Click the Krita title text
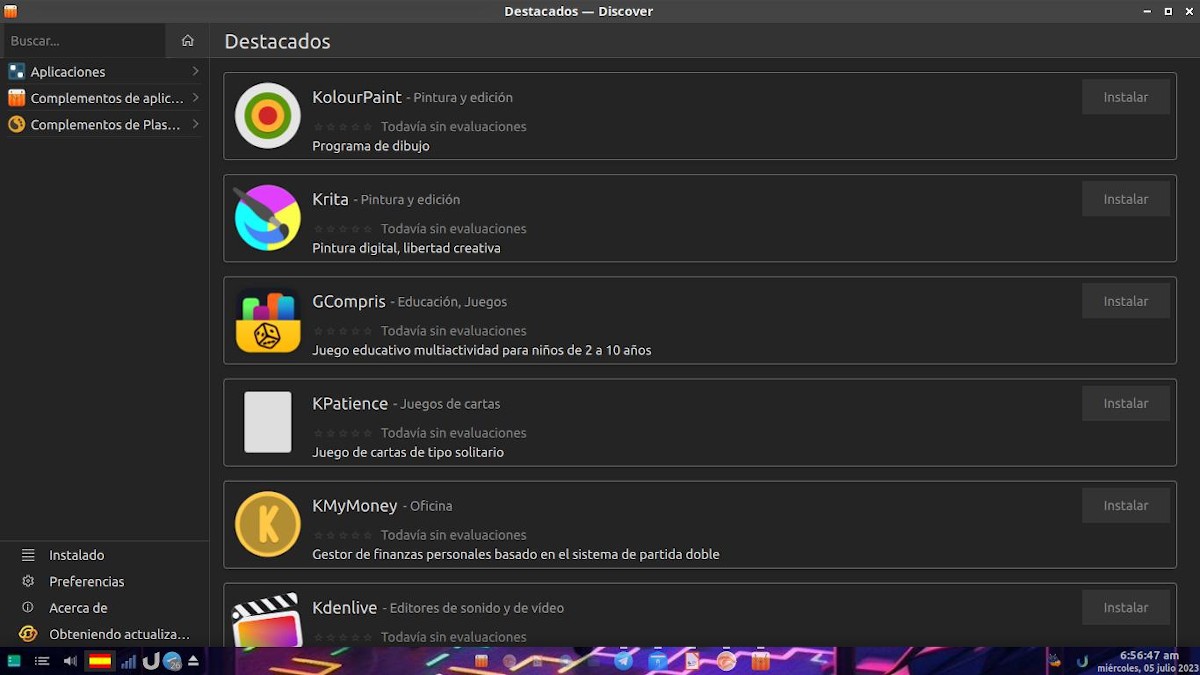Screen dimensions: 1200x675 [330, 199]
